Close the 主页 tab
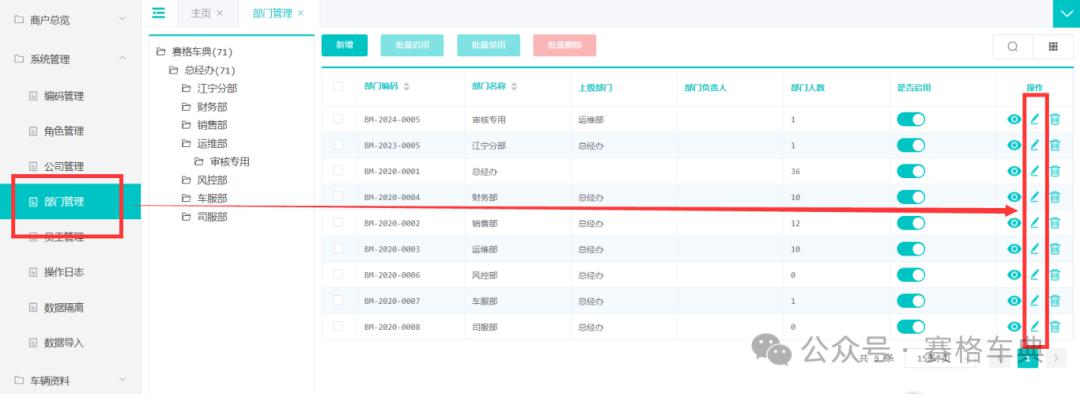Screen dimensions: 1080x394 (220, 13)
